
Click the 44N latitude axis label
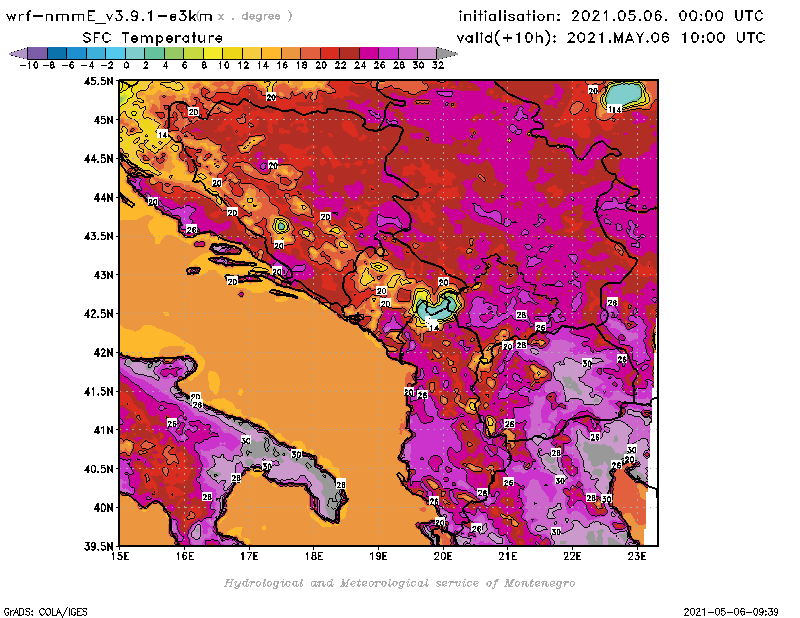coord(103,197)
